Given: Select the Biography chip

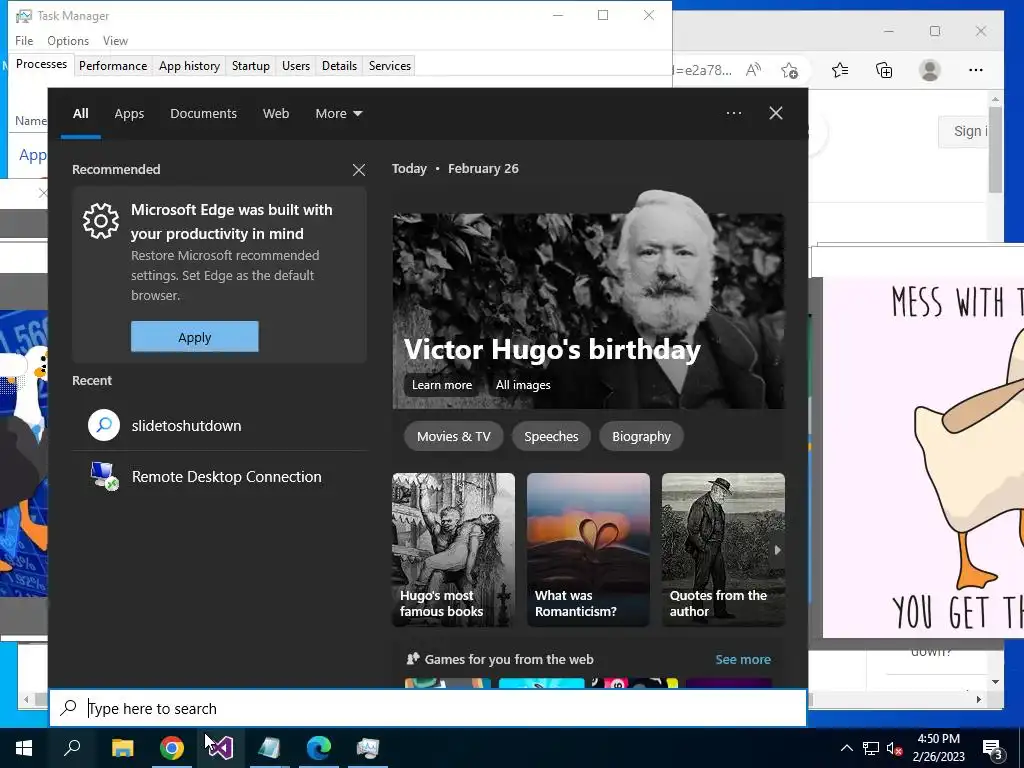Looking at the screenshot, I should pos(641,436).
